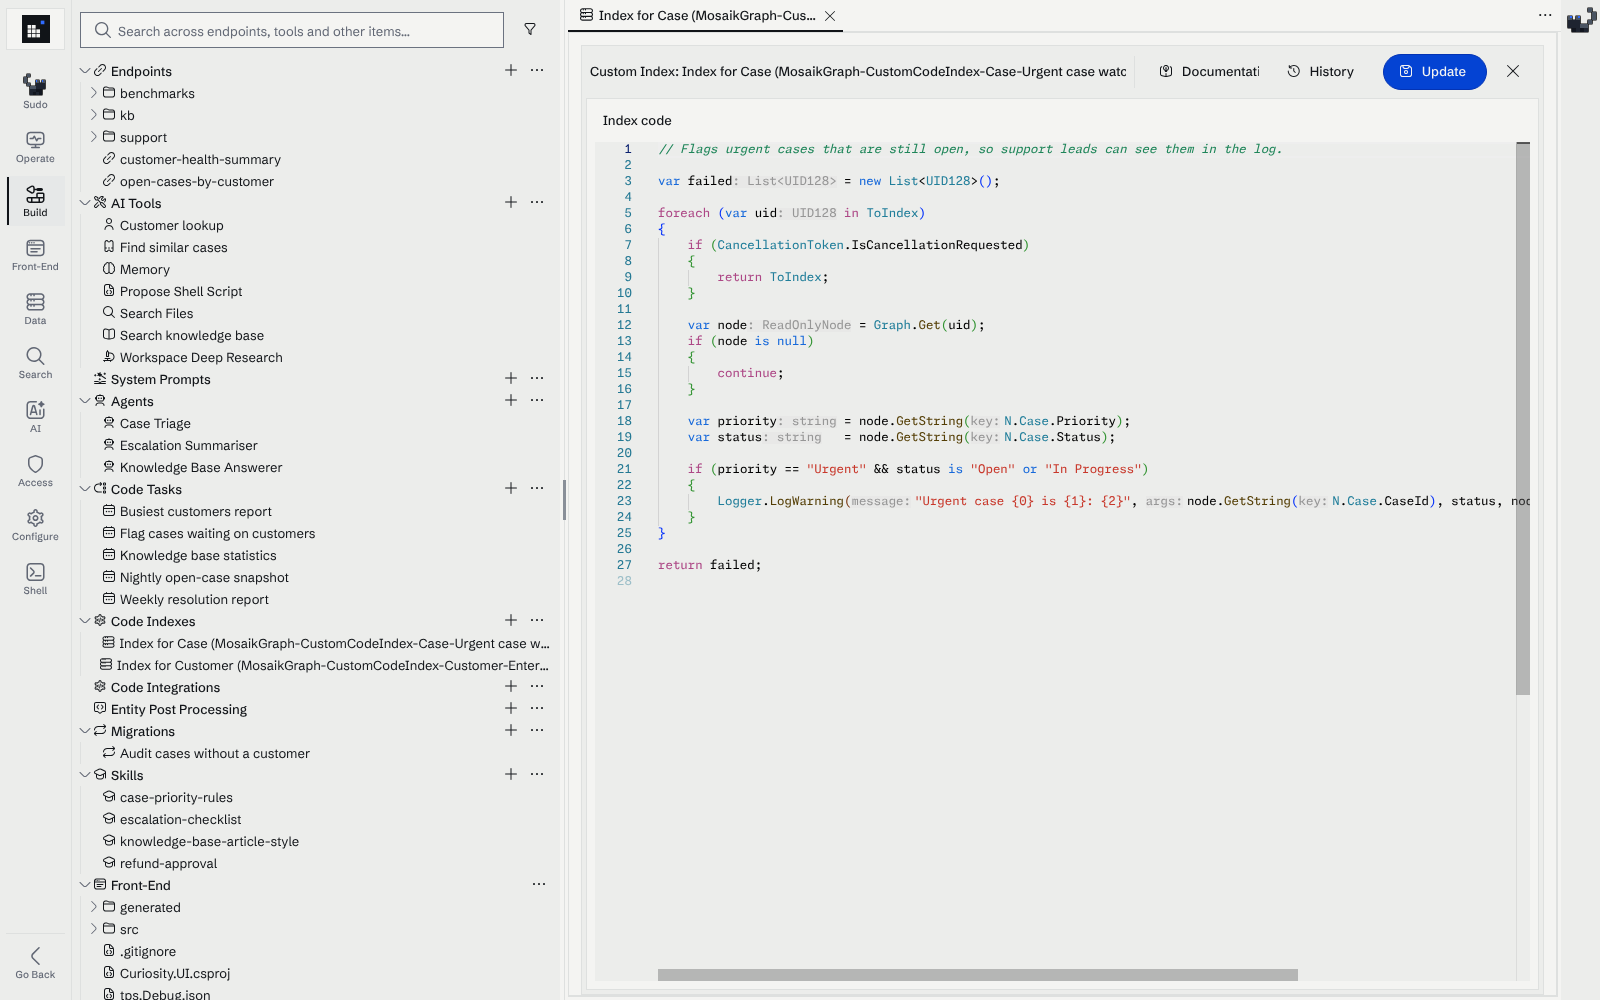Open the Data sidebar section
Screen dimensions: 1600x1000
tap(35, 308)
